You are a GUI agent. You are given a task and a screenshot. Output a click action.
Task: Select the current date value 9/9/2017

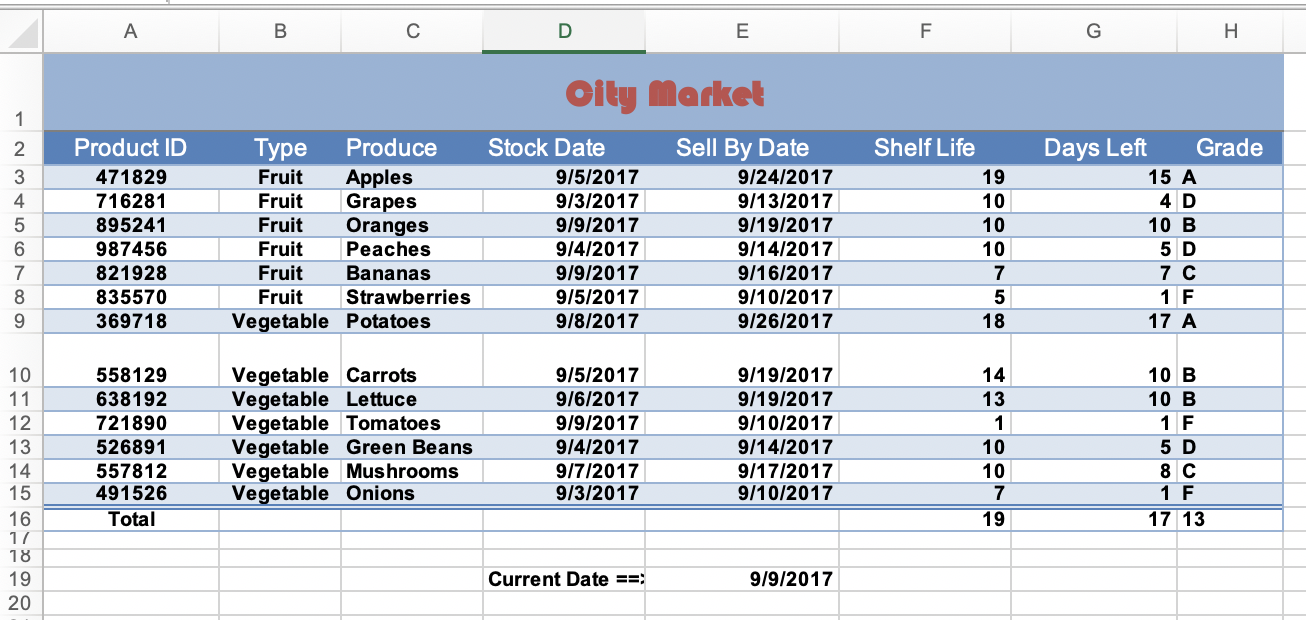[x=742, y=579]
